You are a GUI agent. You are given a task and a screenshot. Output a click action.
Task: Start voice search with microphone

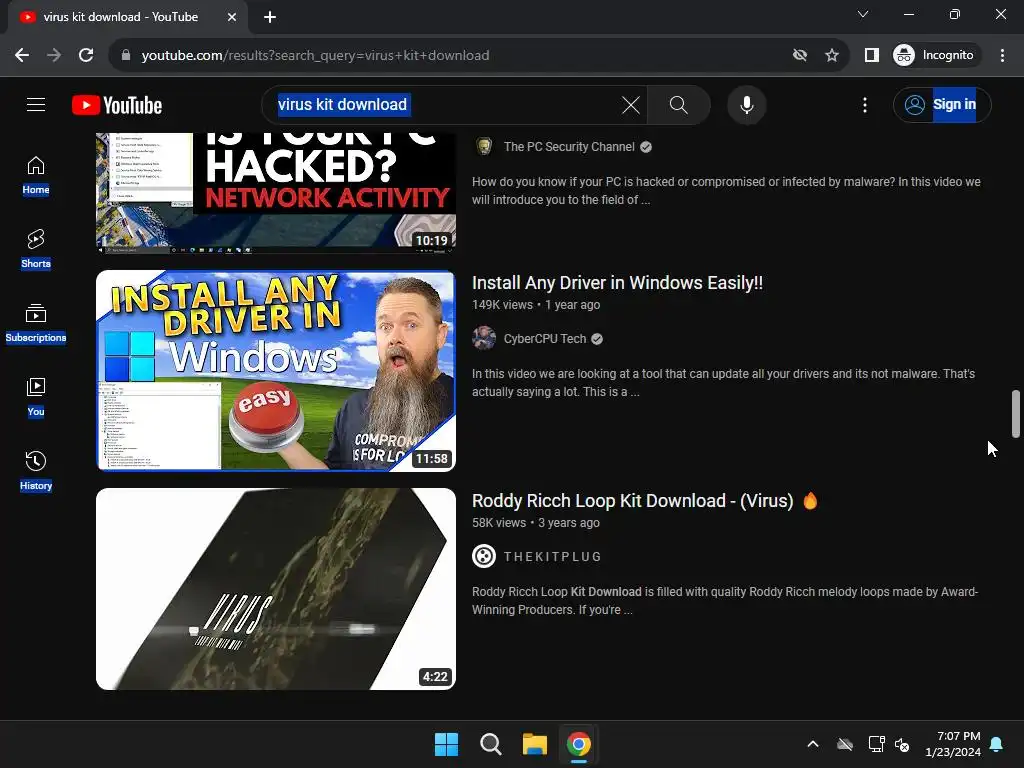[x=746, y=104]
